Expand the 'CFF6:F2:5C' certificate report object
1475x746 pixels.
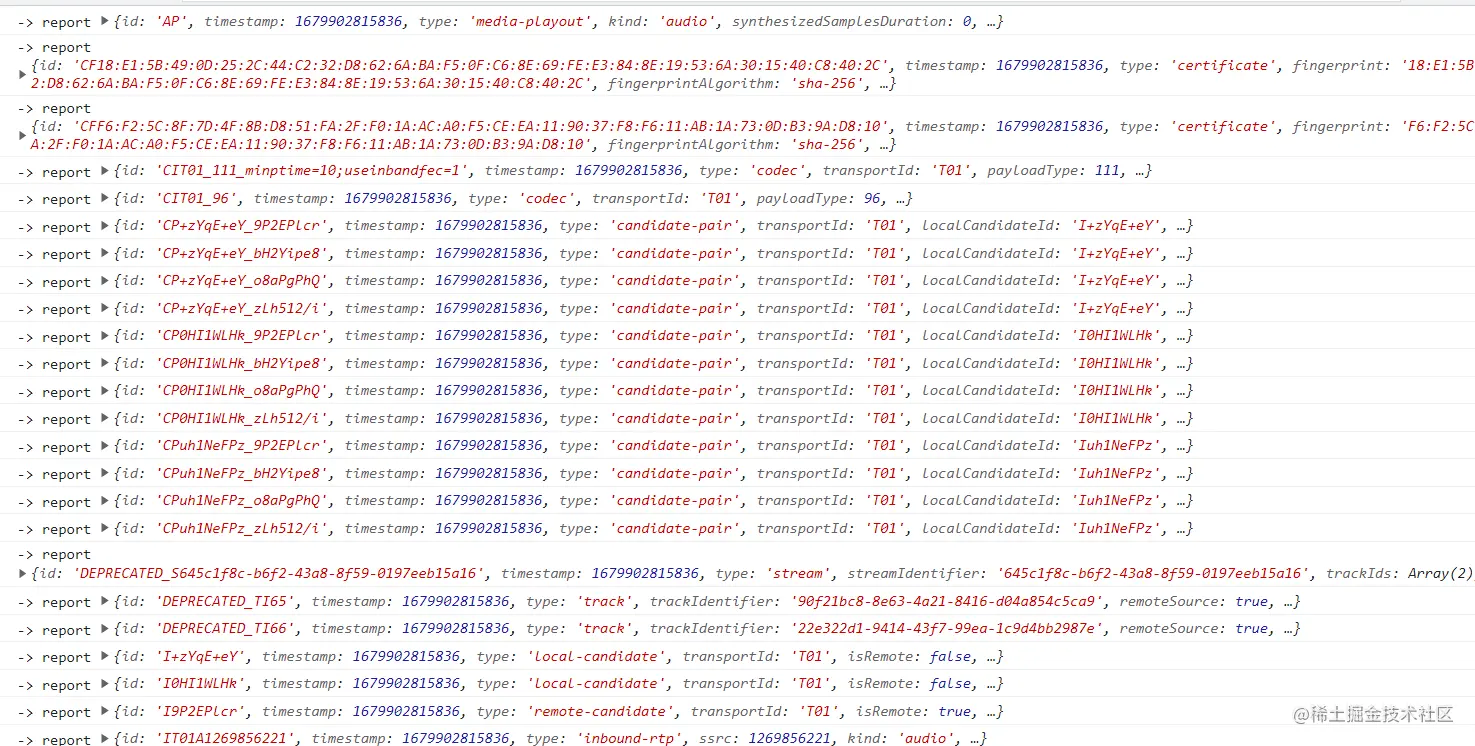(x=24, y=135)
